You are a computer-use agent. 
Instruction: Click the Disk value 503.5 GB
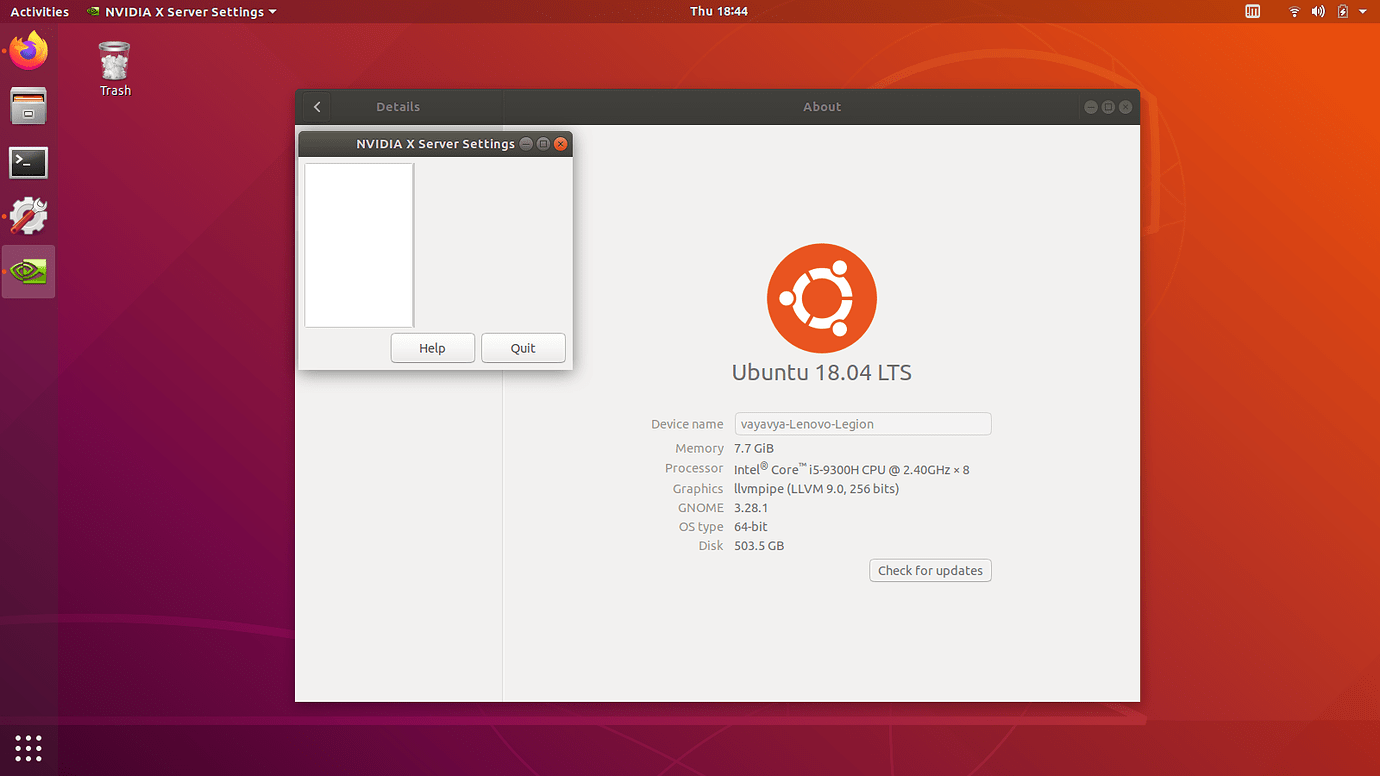click(759, 546)
